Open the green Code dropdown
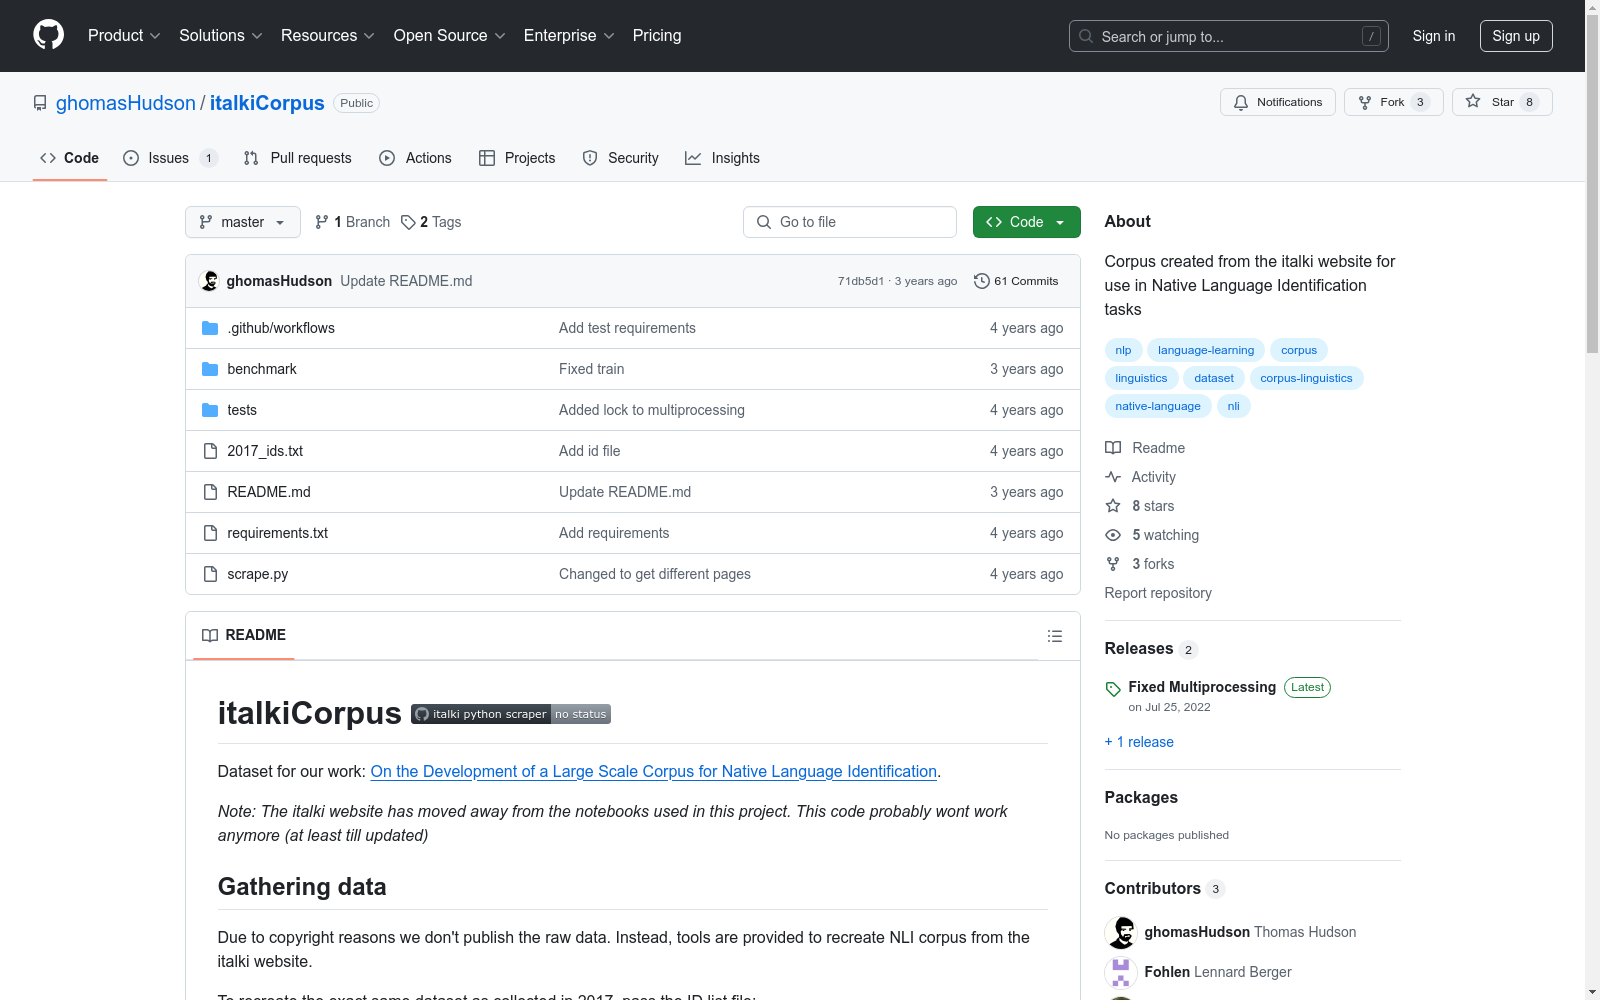Screen dimensions: 1600x1000 [x=1026, y=222]
